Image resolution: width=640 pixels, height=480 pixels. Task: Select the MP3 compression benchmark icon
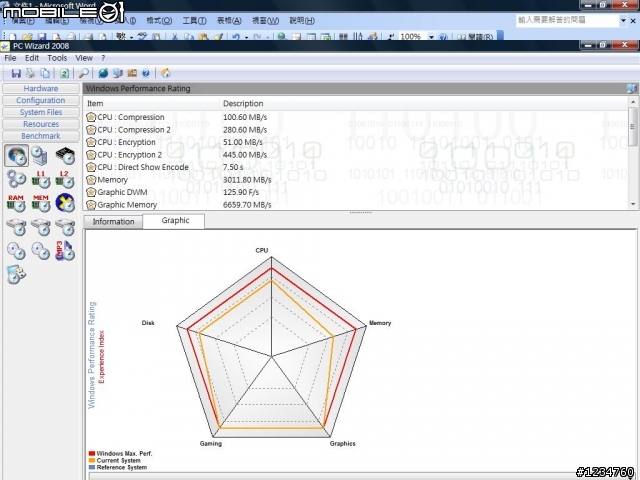pos(65,251)
